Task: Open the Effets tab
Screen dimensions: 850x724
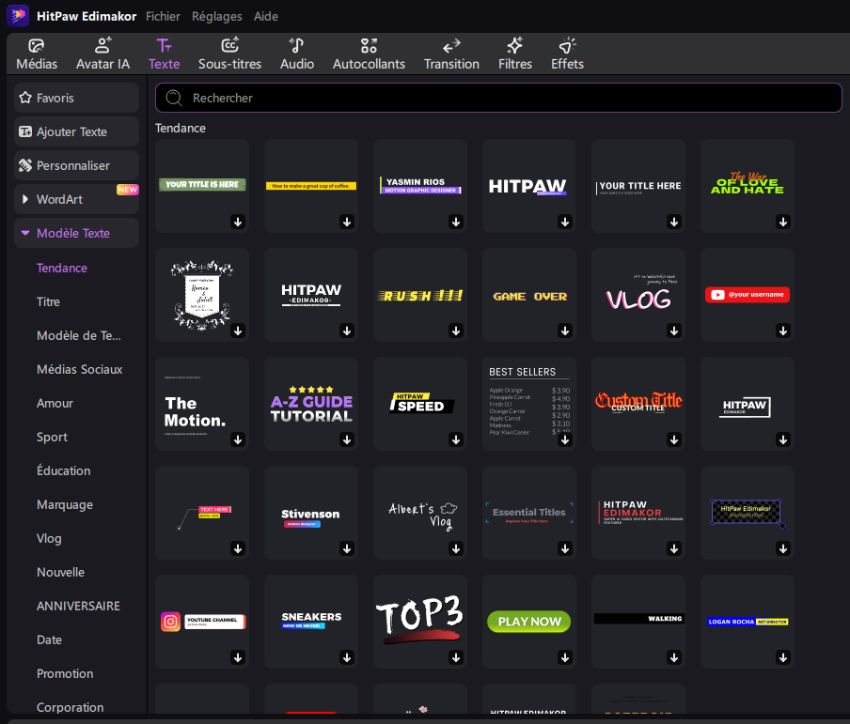Action: point(567,54)
